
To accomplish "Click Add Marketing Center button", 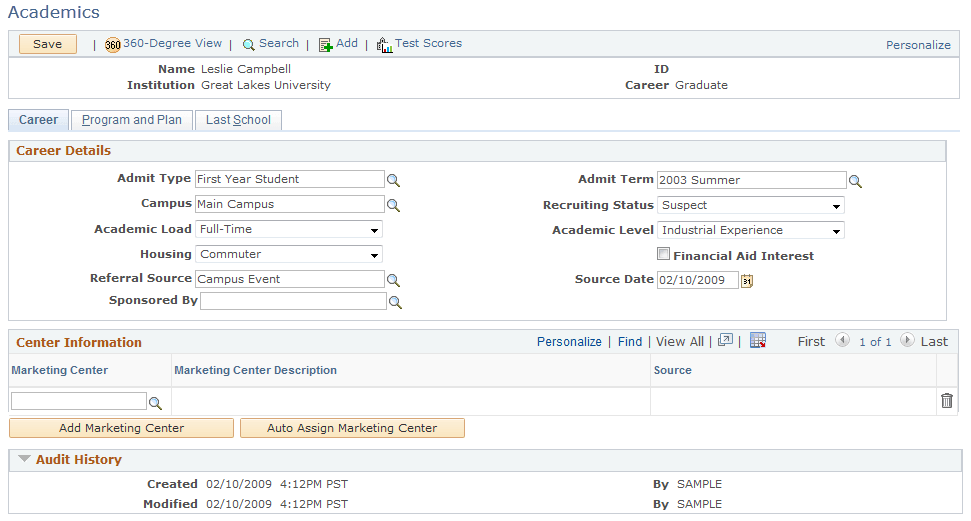I will pyautogui.click(x=121, y=428).
